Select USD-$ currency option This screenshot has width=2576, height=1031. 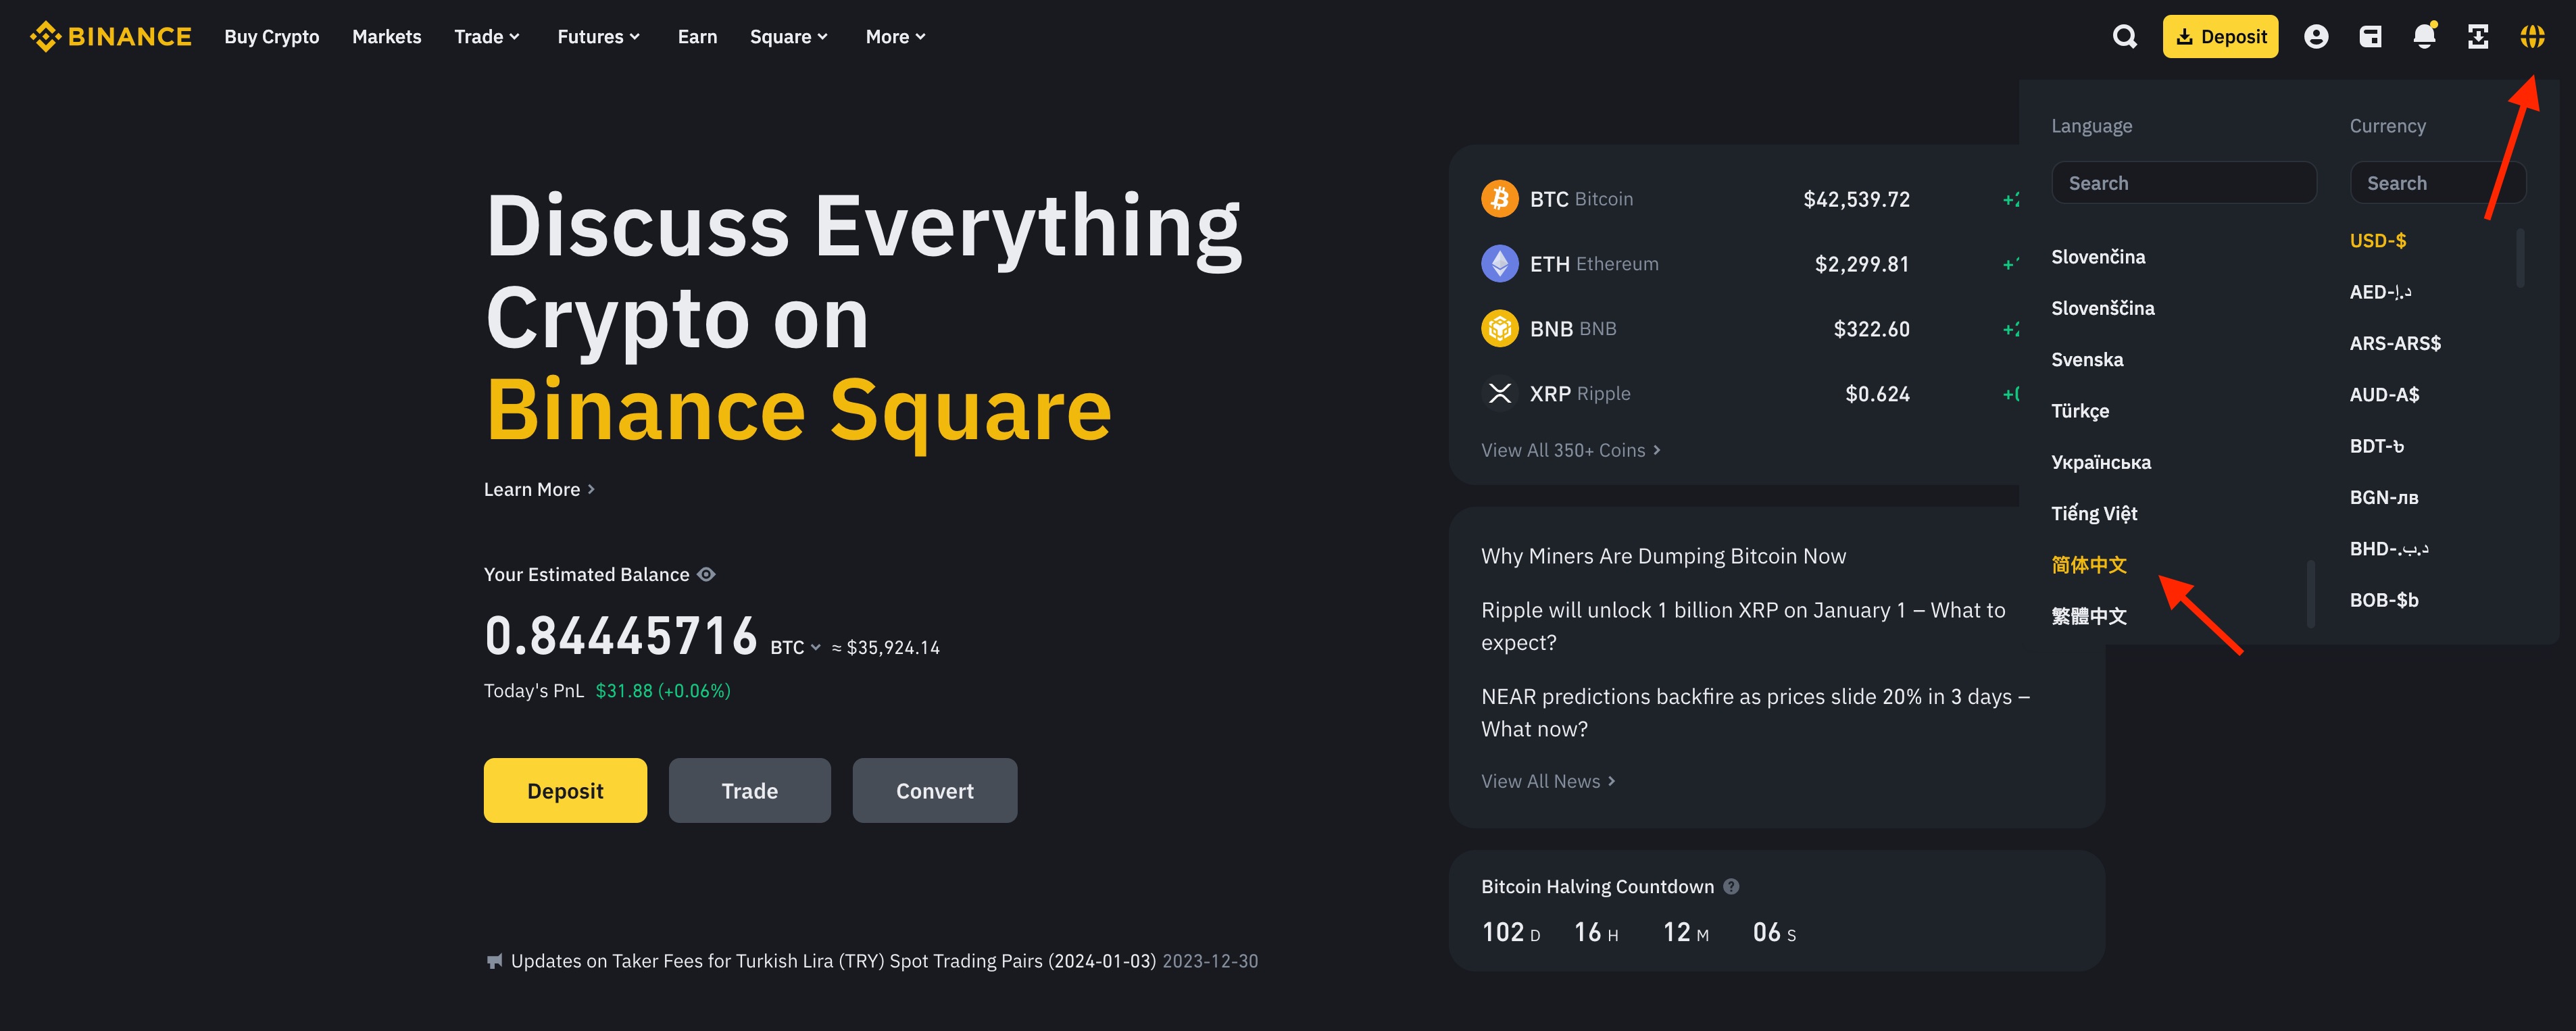(x=2378, y=241)
